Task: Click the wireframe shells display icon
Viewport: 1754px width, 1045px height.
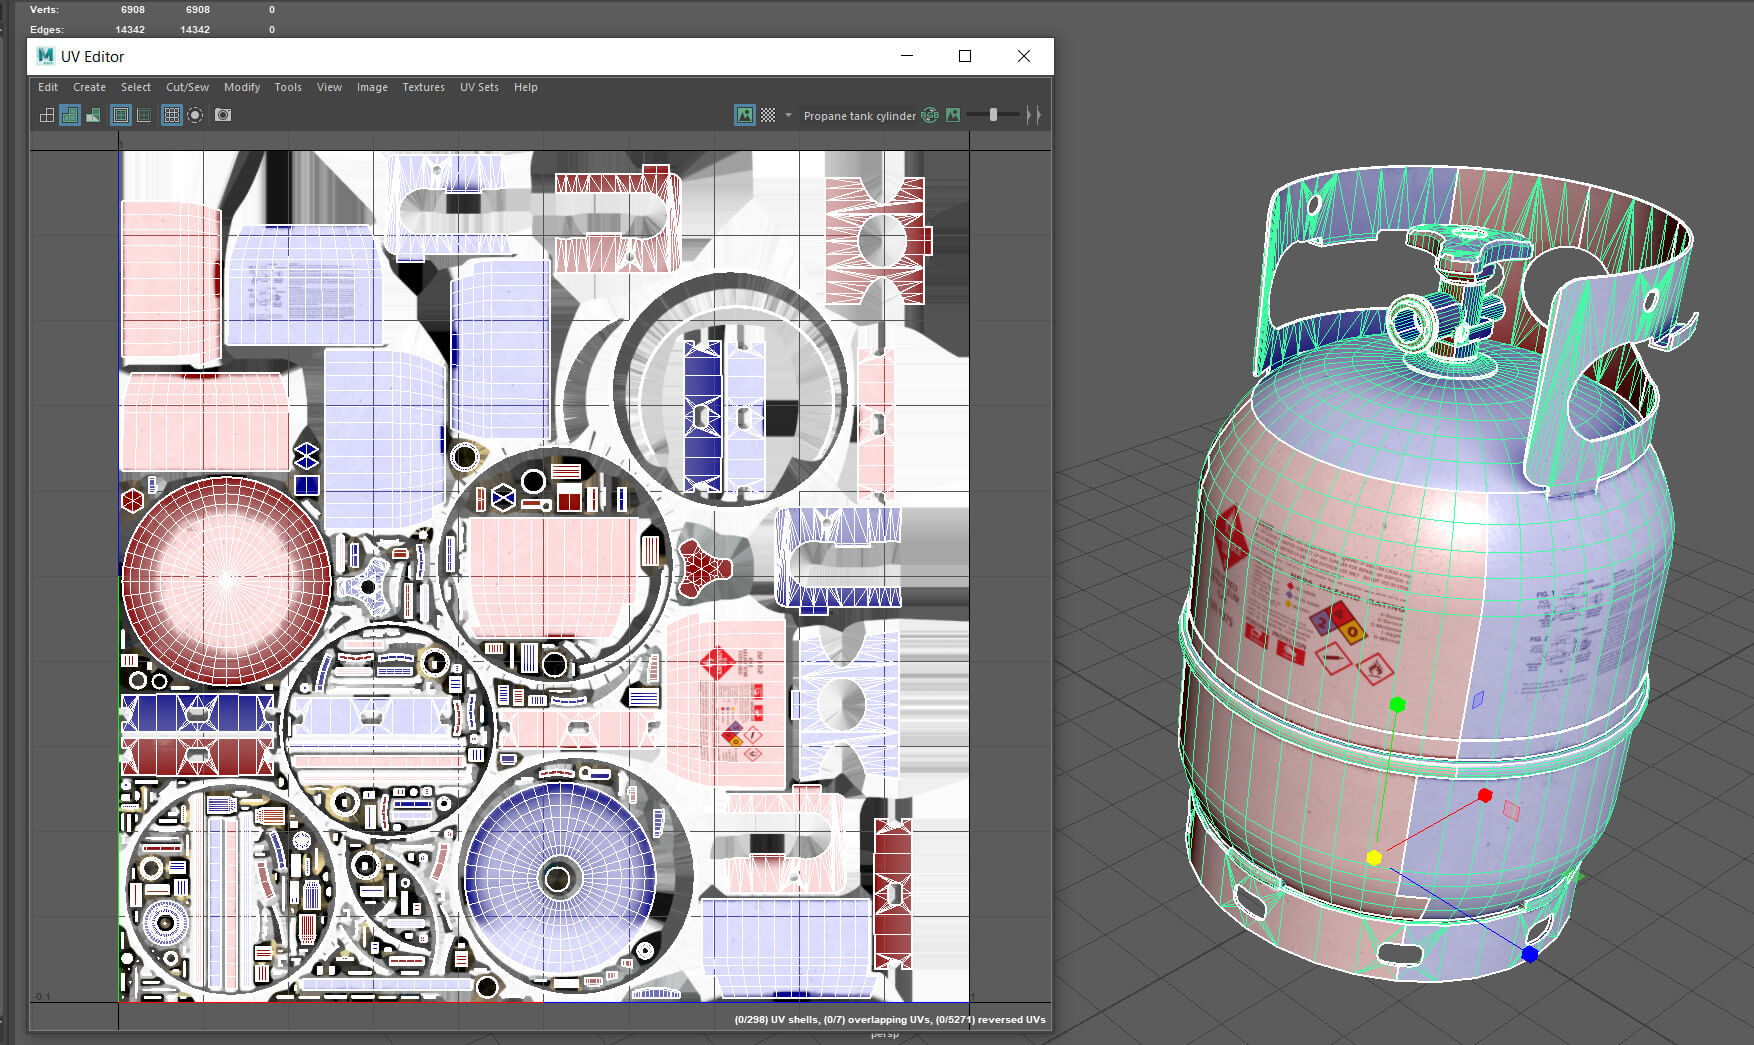Action: (47, 115)
